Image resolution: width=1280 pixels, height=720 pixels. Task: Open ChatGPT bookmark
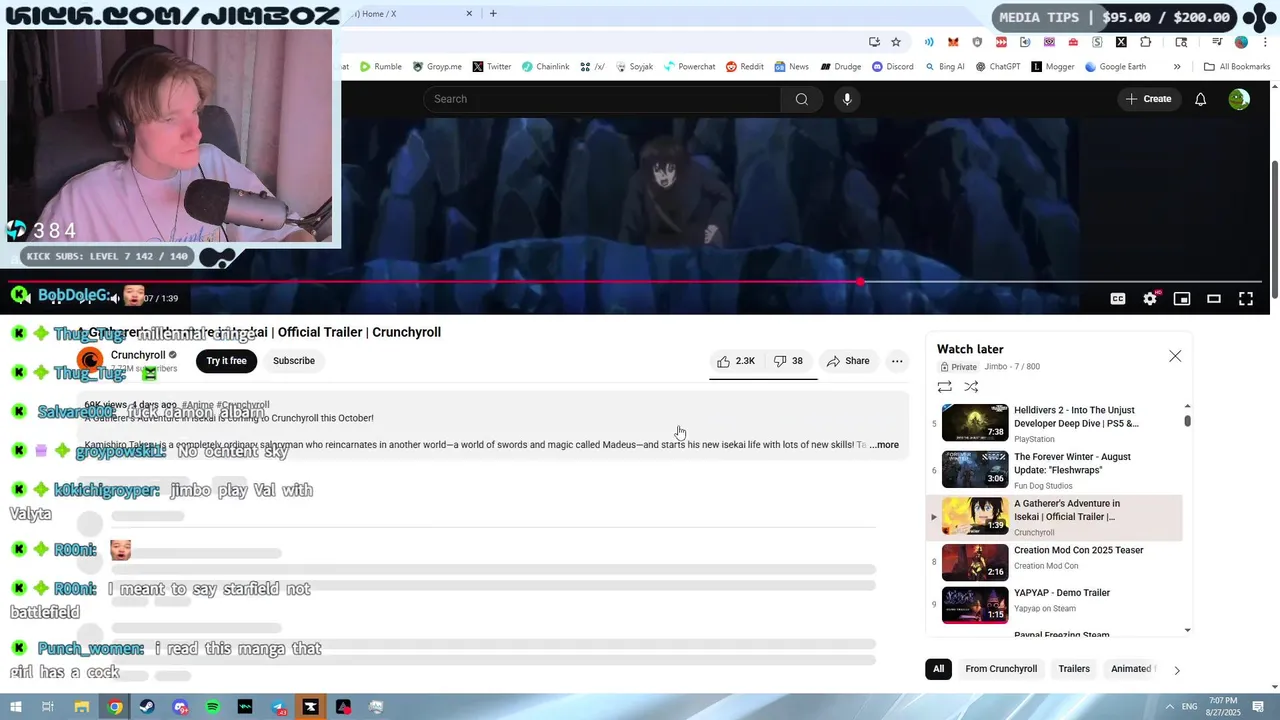tap(997, 67)
